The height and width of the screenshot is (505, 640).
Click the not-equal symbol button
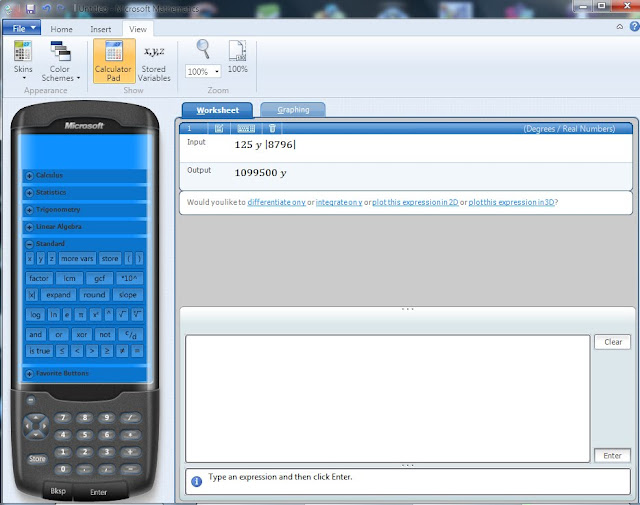click(122, 351)
